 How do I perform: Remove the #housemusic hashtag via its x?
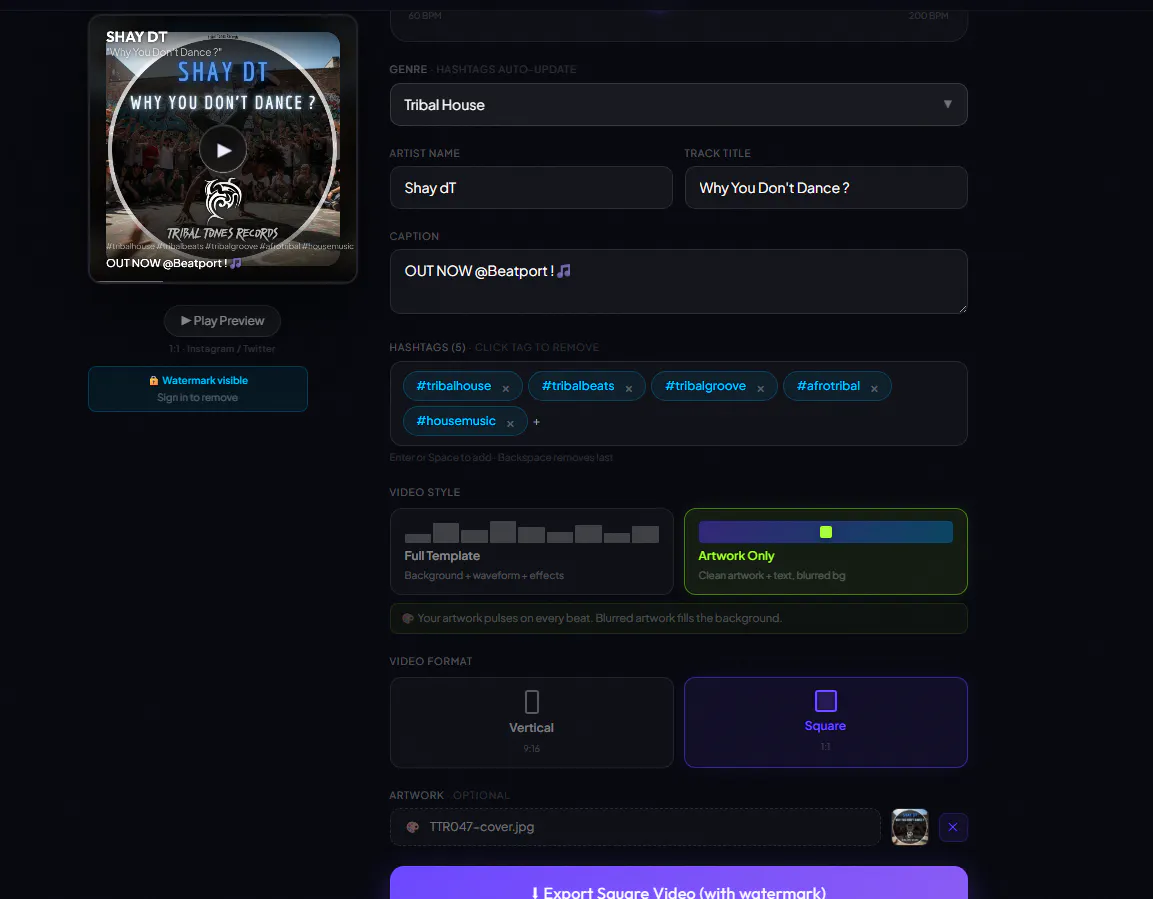[510, 424]
